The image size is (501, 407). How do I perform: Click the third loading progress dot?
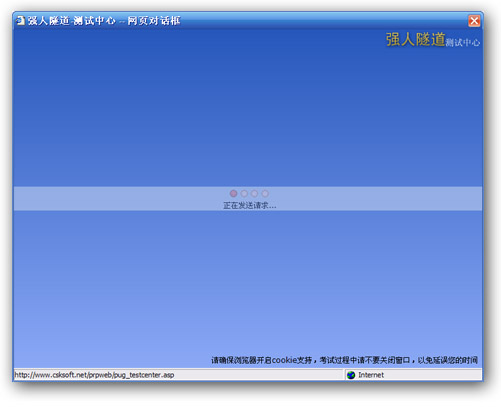point(254,193)
